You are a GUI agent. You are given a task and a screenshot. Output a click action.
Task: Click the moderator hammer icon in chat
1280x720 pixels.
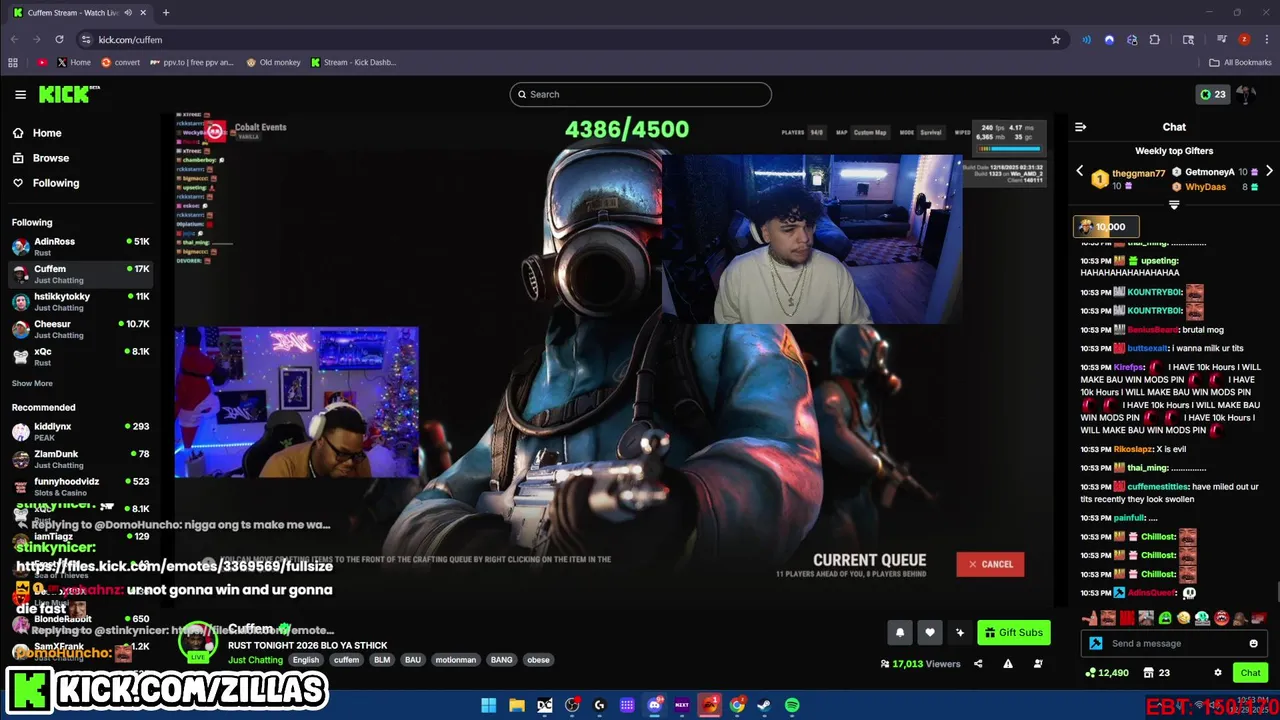(1095, 643)
